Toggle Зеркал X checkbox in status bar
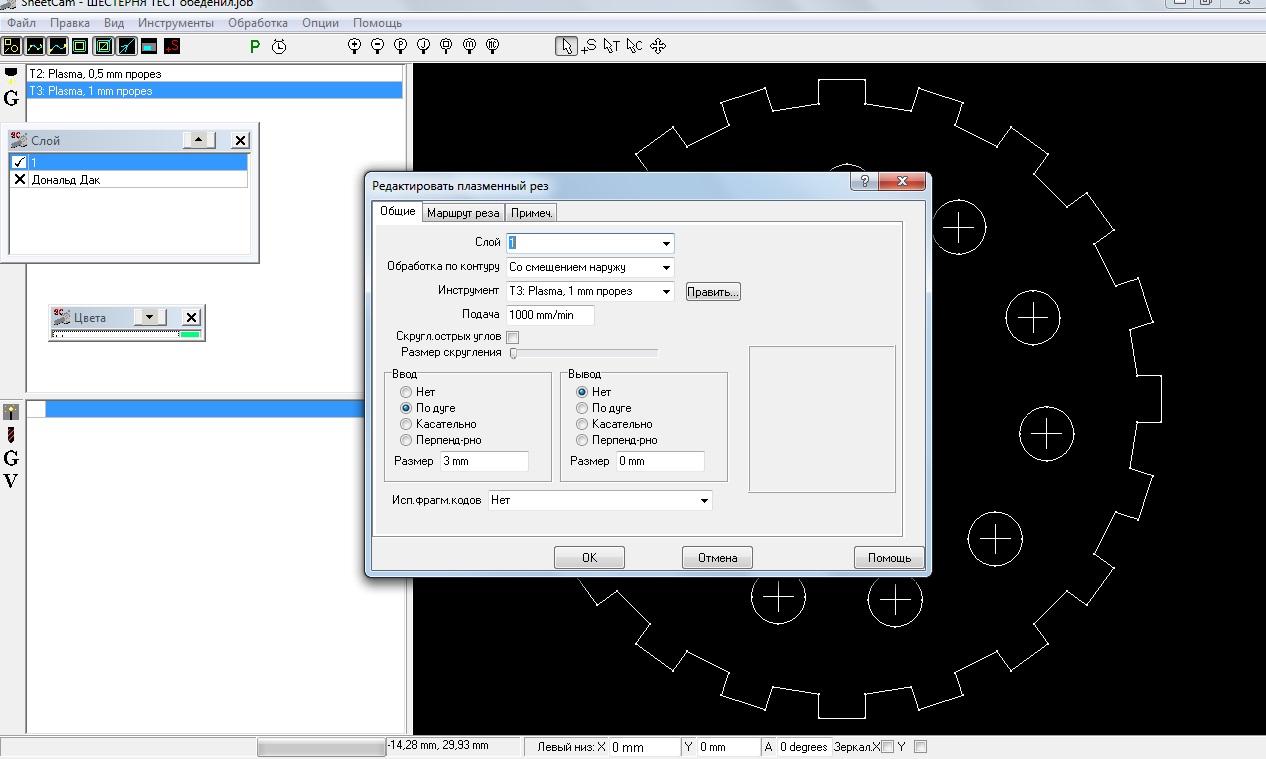The height and width of the screenshot is (759, 1266). click(887, 747)
